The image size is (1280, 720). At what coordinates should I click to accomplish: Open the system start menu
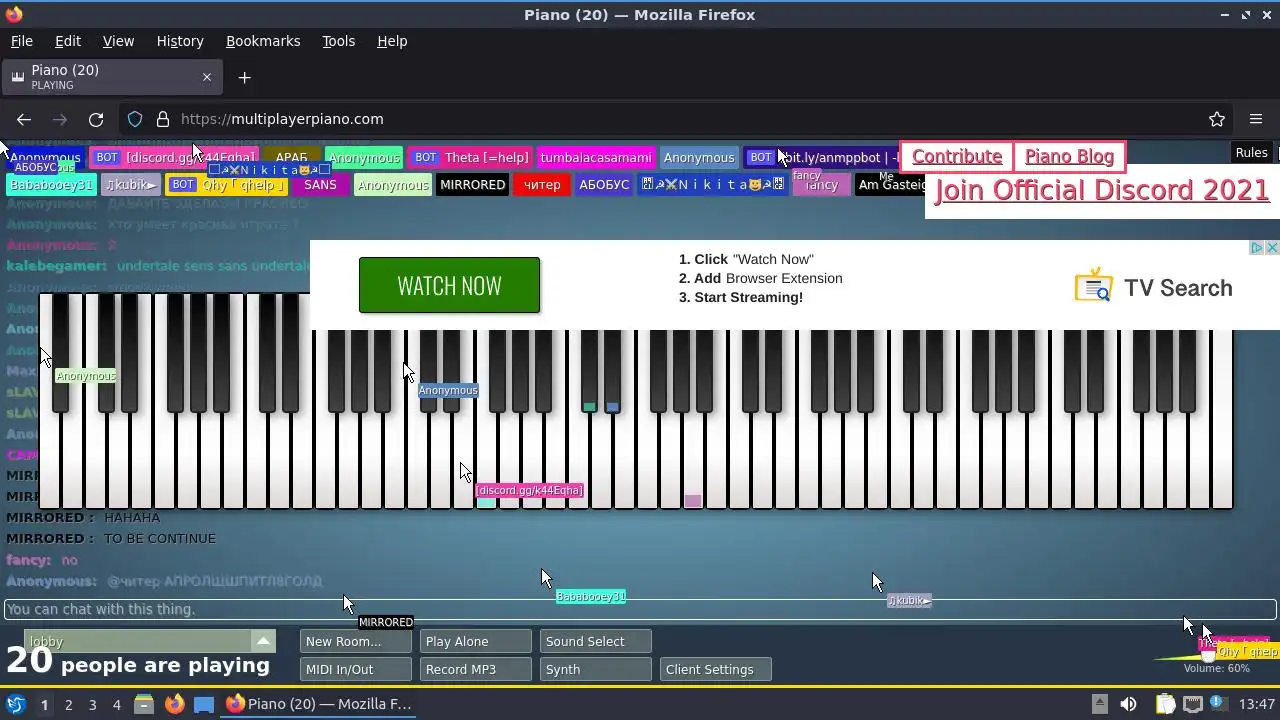tap(16, 704)
